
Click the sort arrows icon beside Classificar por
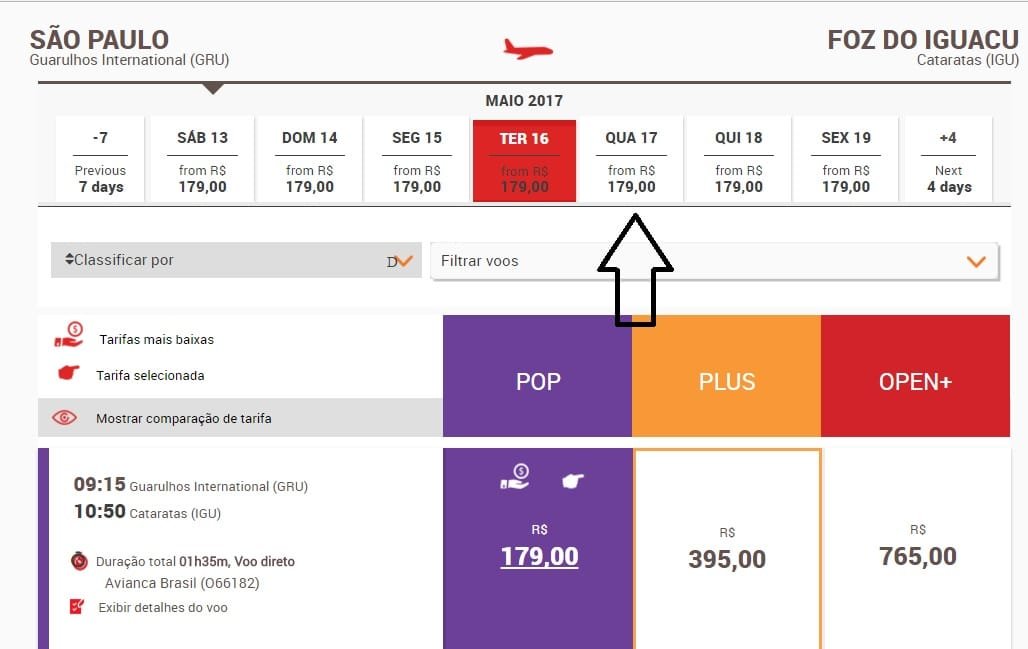point(69,258)
